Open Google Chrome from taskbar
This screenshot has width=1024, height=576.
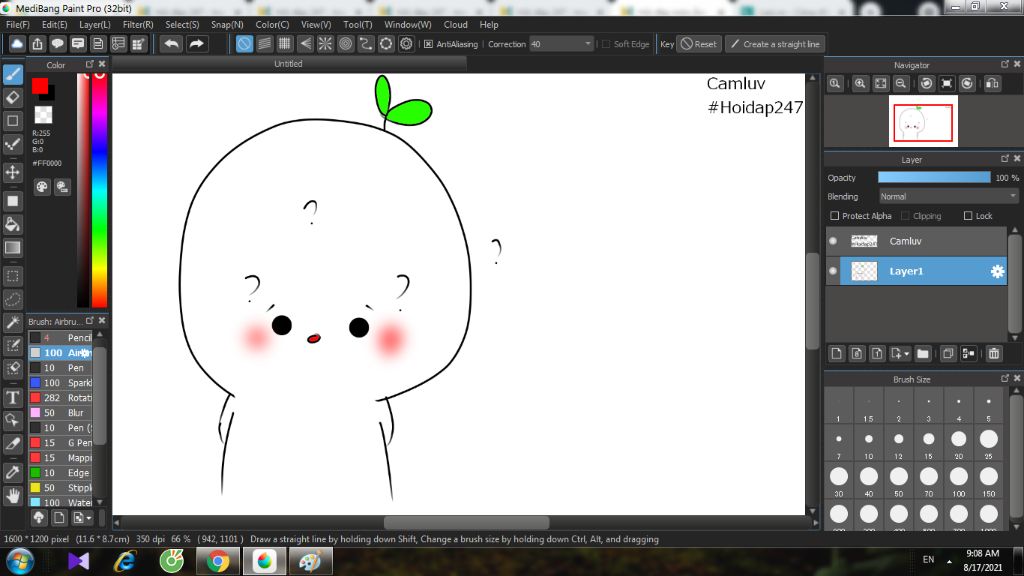tap(218, 562)
